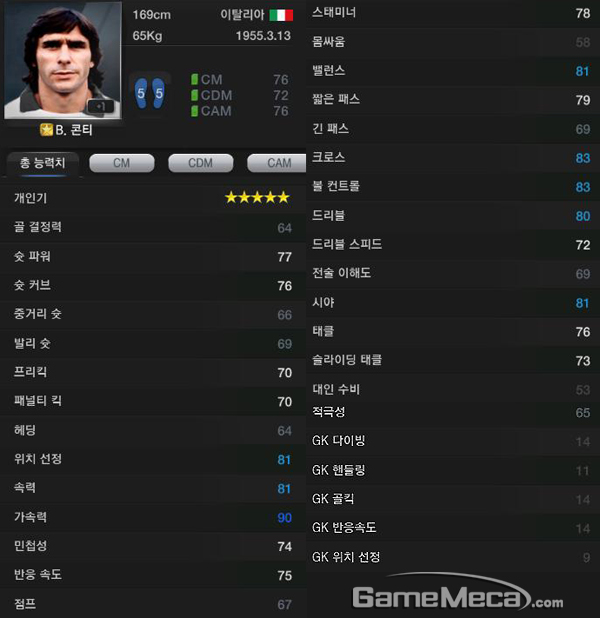Click the +1 badge on the player portrait
600x618 pixels.
click(x=101, y=106)
